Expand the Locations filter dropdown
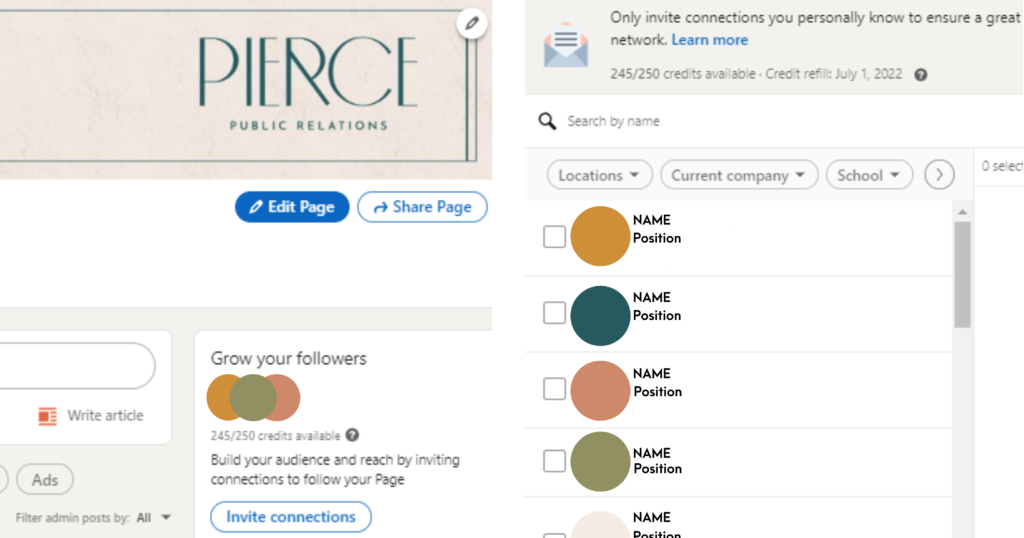 point(600,175)
